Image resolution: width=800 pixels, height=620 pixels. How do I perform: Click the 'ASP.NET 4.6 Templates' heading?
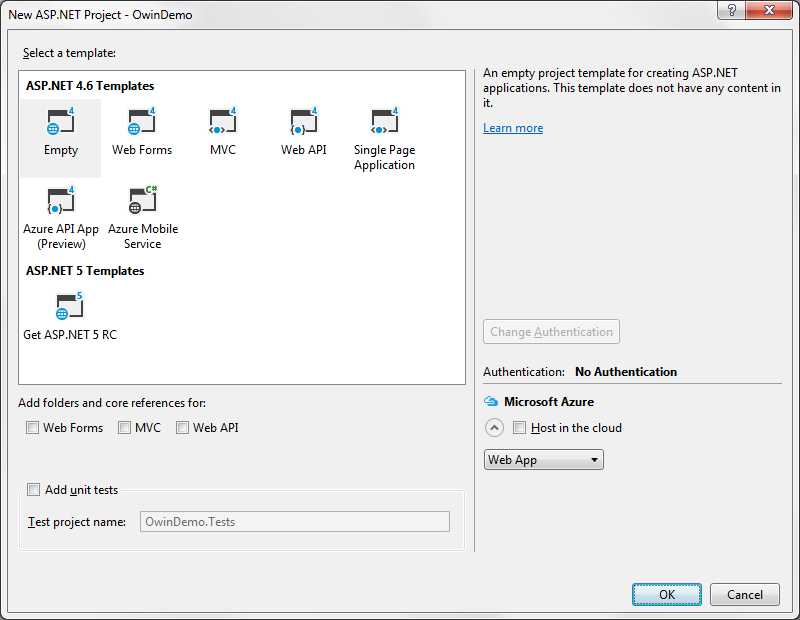[x=90, y=86]
